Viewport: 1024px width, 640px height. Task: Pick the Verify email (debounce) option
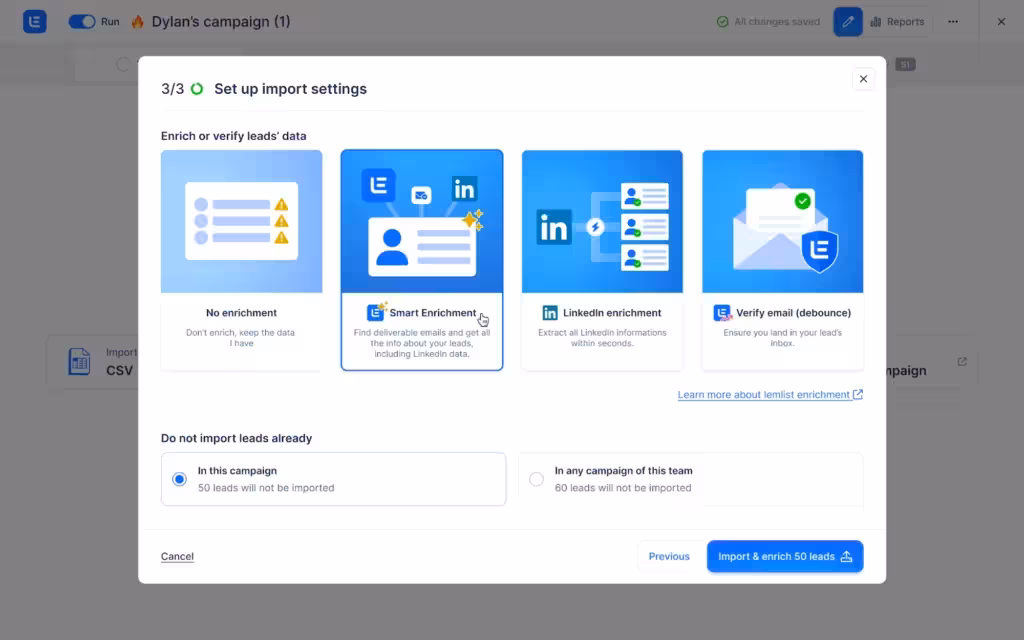click(782, 260)
